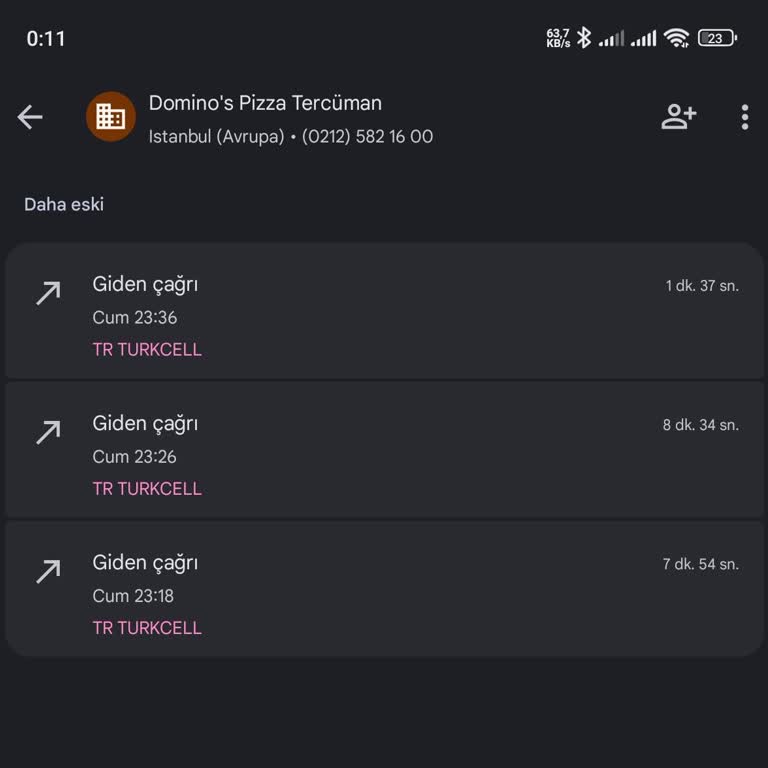Tap the phone number (0212) 582 16 00
The width and height of the screenshot is (768, 768).
[x=367, y=136]
